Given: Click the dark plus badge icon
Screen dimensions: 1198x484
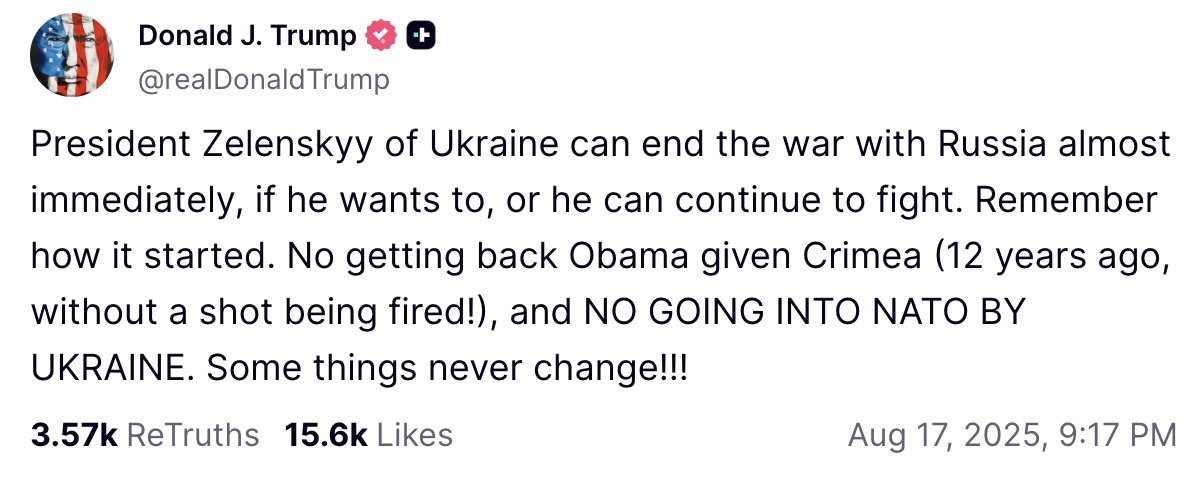Looking at the screenshot, I should point(420,36).
